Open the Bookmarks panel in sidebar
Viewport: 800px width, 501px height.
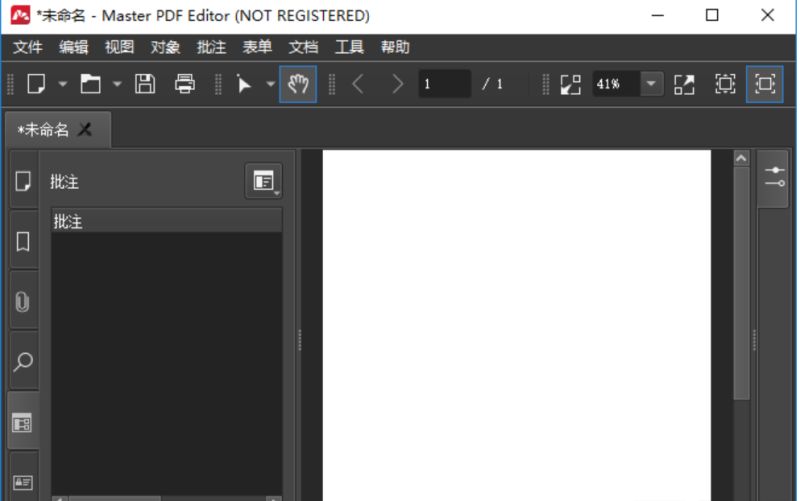23,241
